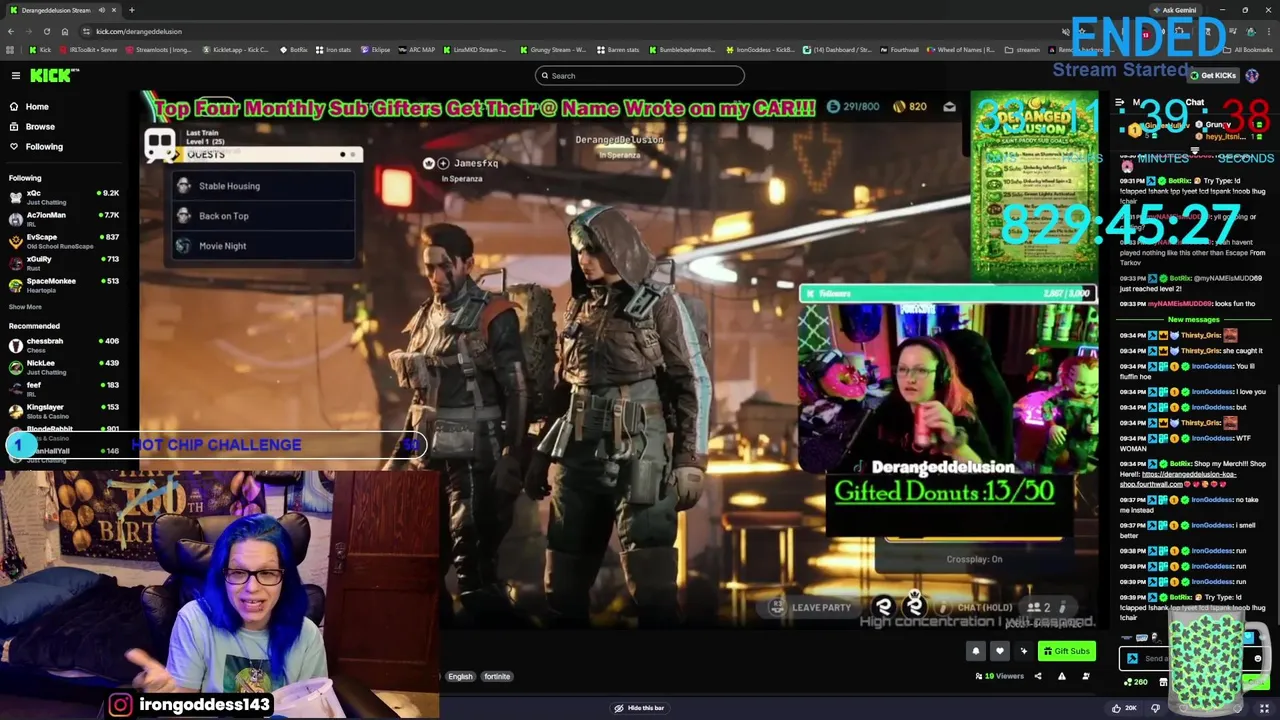
Task: Open recommended channel feef
Action: (x=65, y=389)
